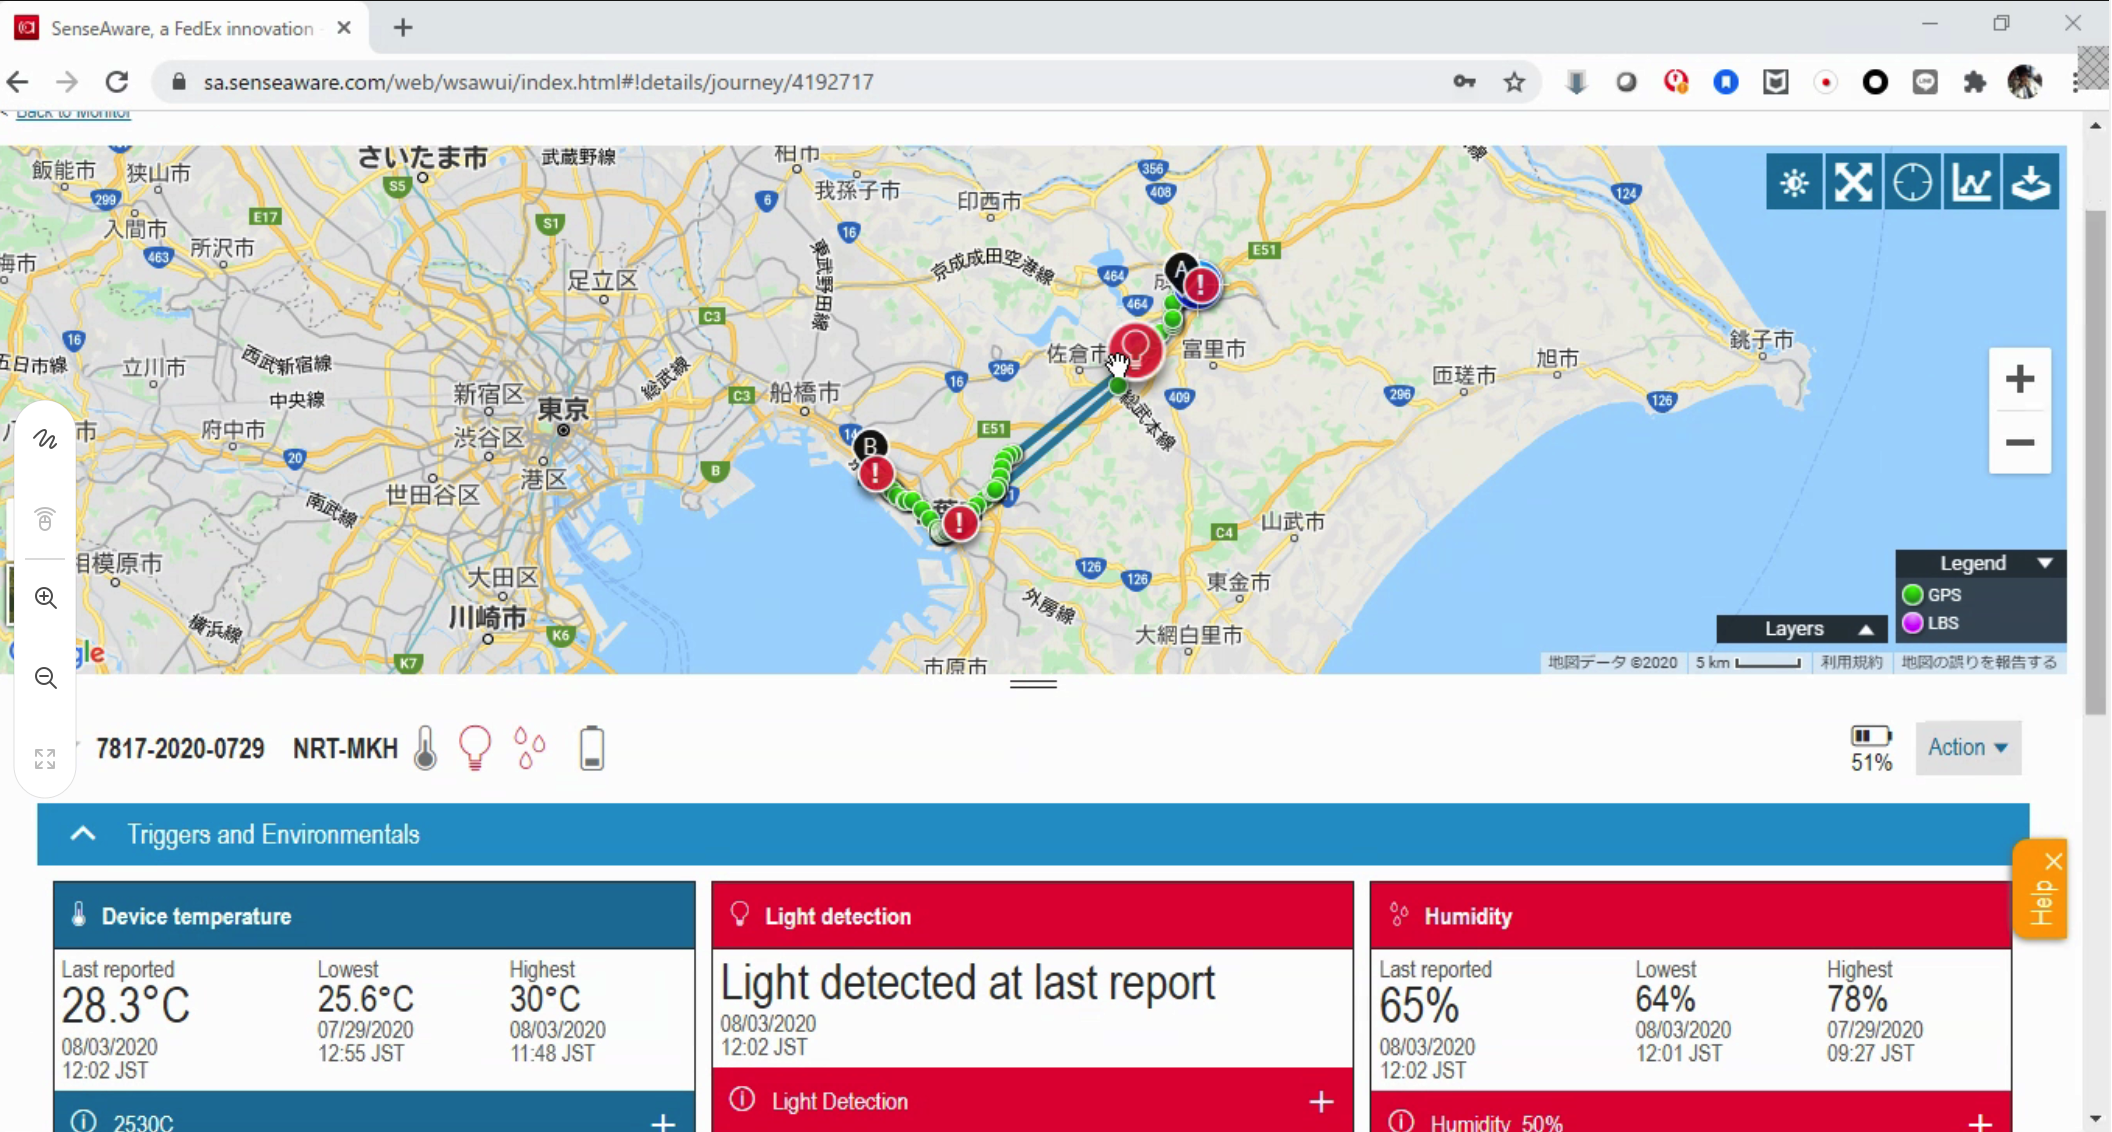Click the thermometer sensor icon beside NRT-MKH
The height and width of the screenshot is (1132, 2112).
click(x=426, y=748)
